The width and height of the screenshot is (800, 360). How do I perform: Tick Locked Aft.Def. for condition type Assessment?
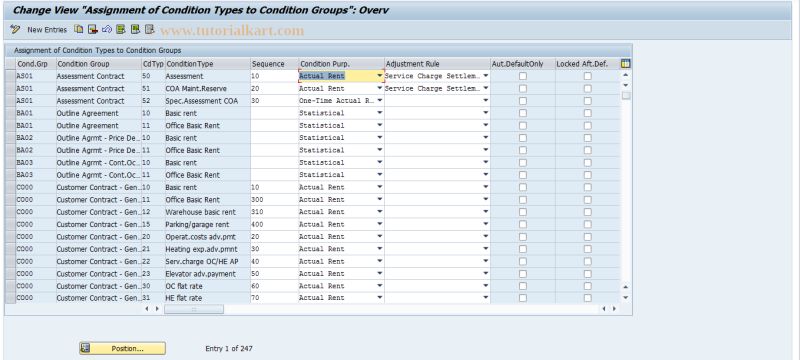tap(588, 76)
